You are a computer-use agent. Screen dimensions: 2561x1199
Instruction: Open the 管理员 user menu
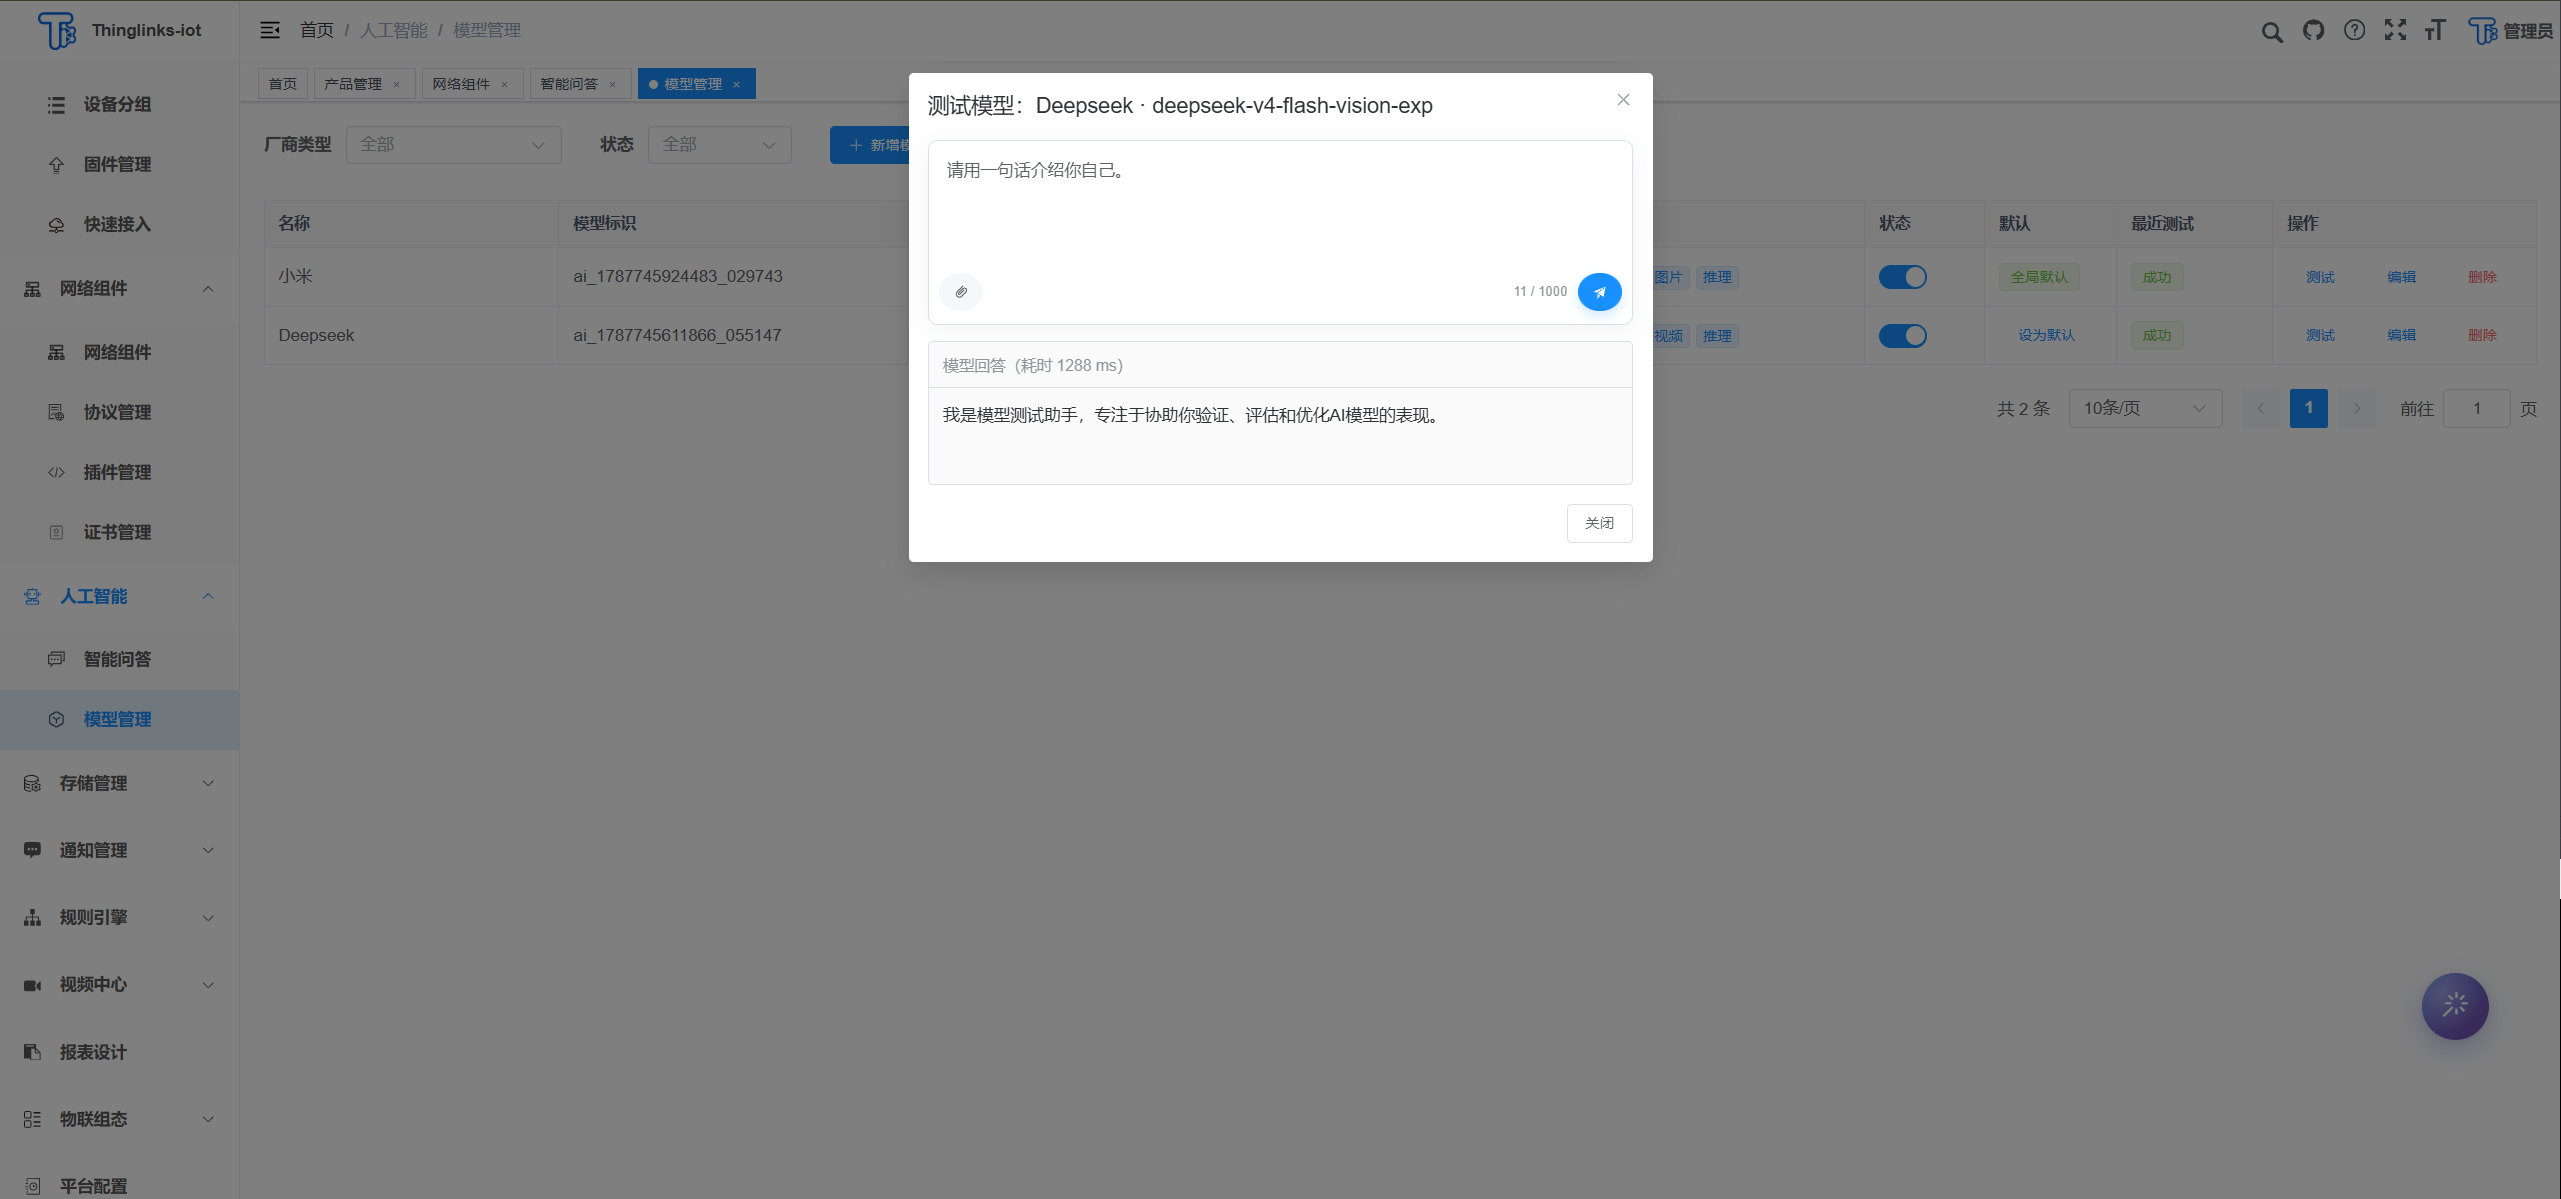(2510, 31)
